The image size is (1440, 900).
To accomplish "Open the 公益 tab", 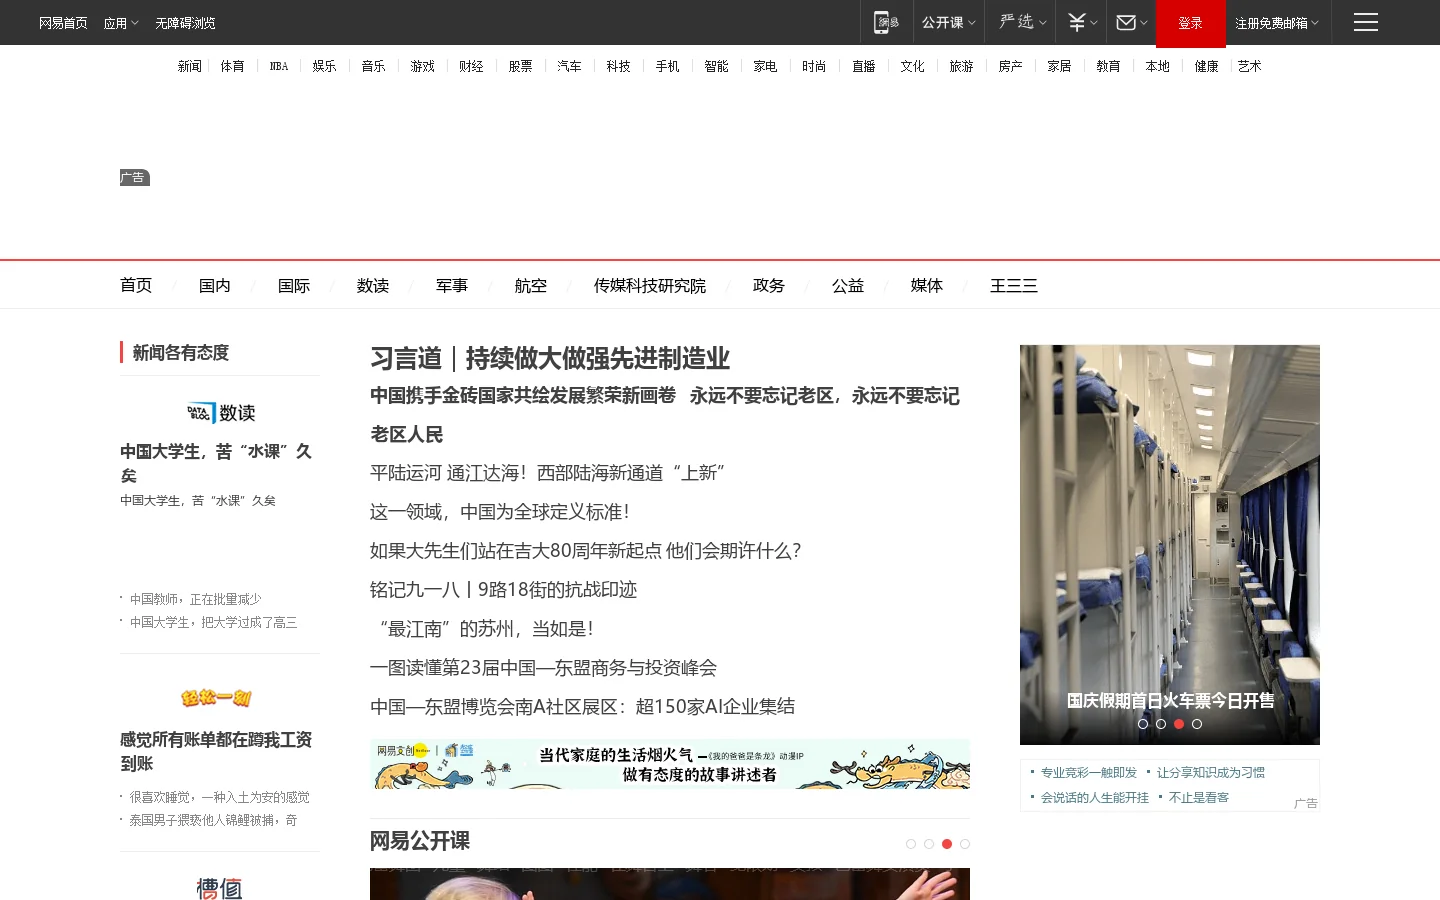I will pyautogui.click(x=848, y=285).
